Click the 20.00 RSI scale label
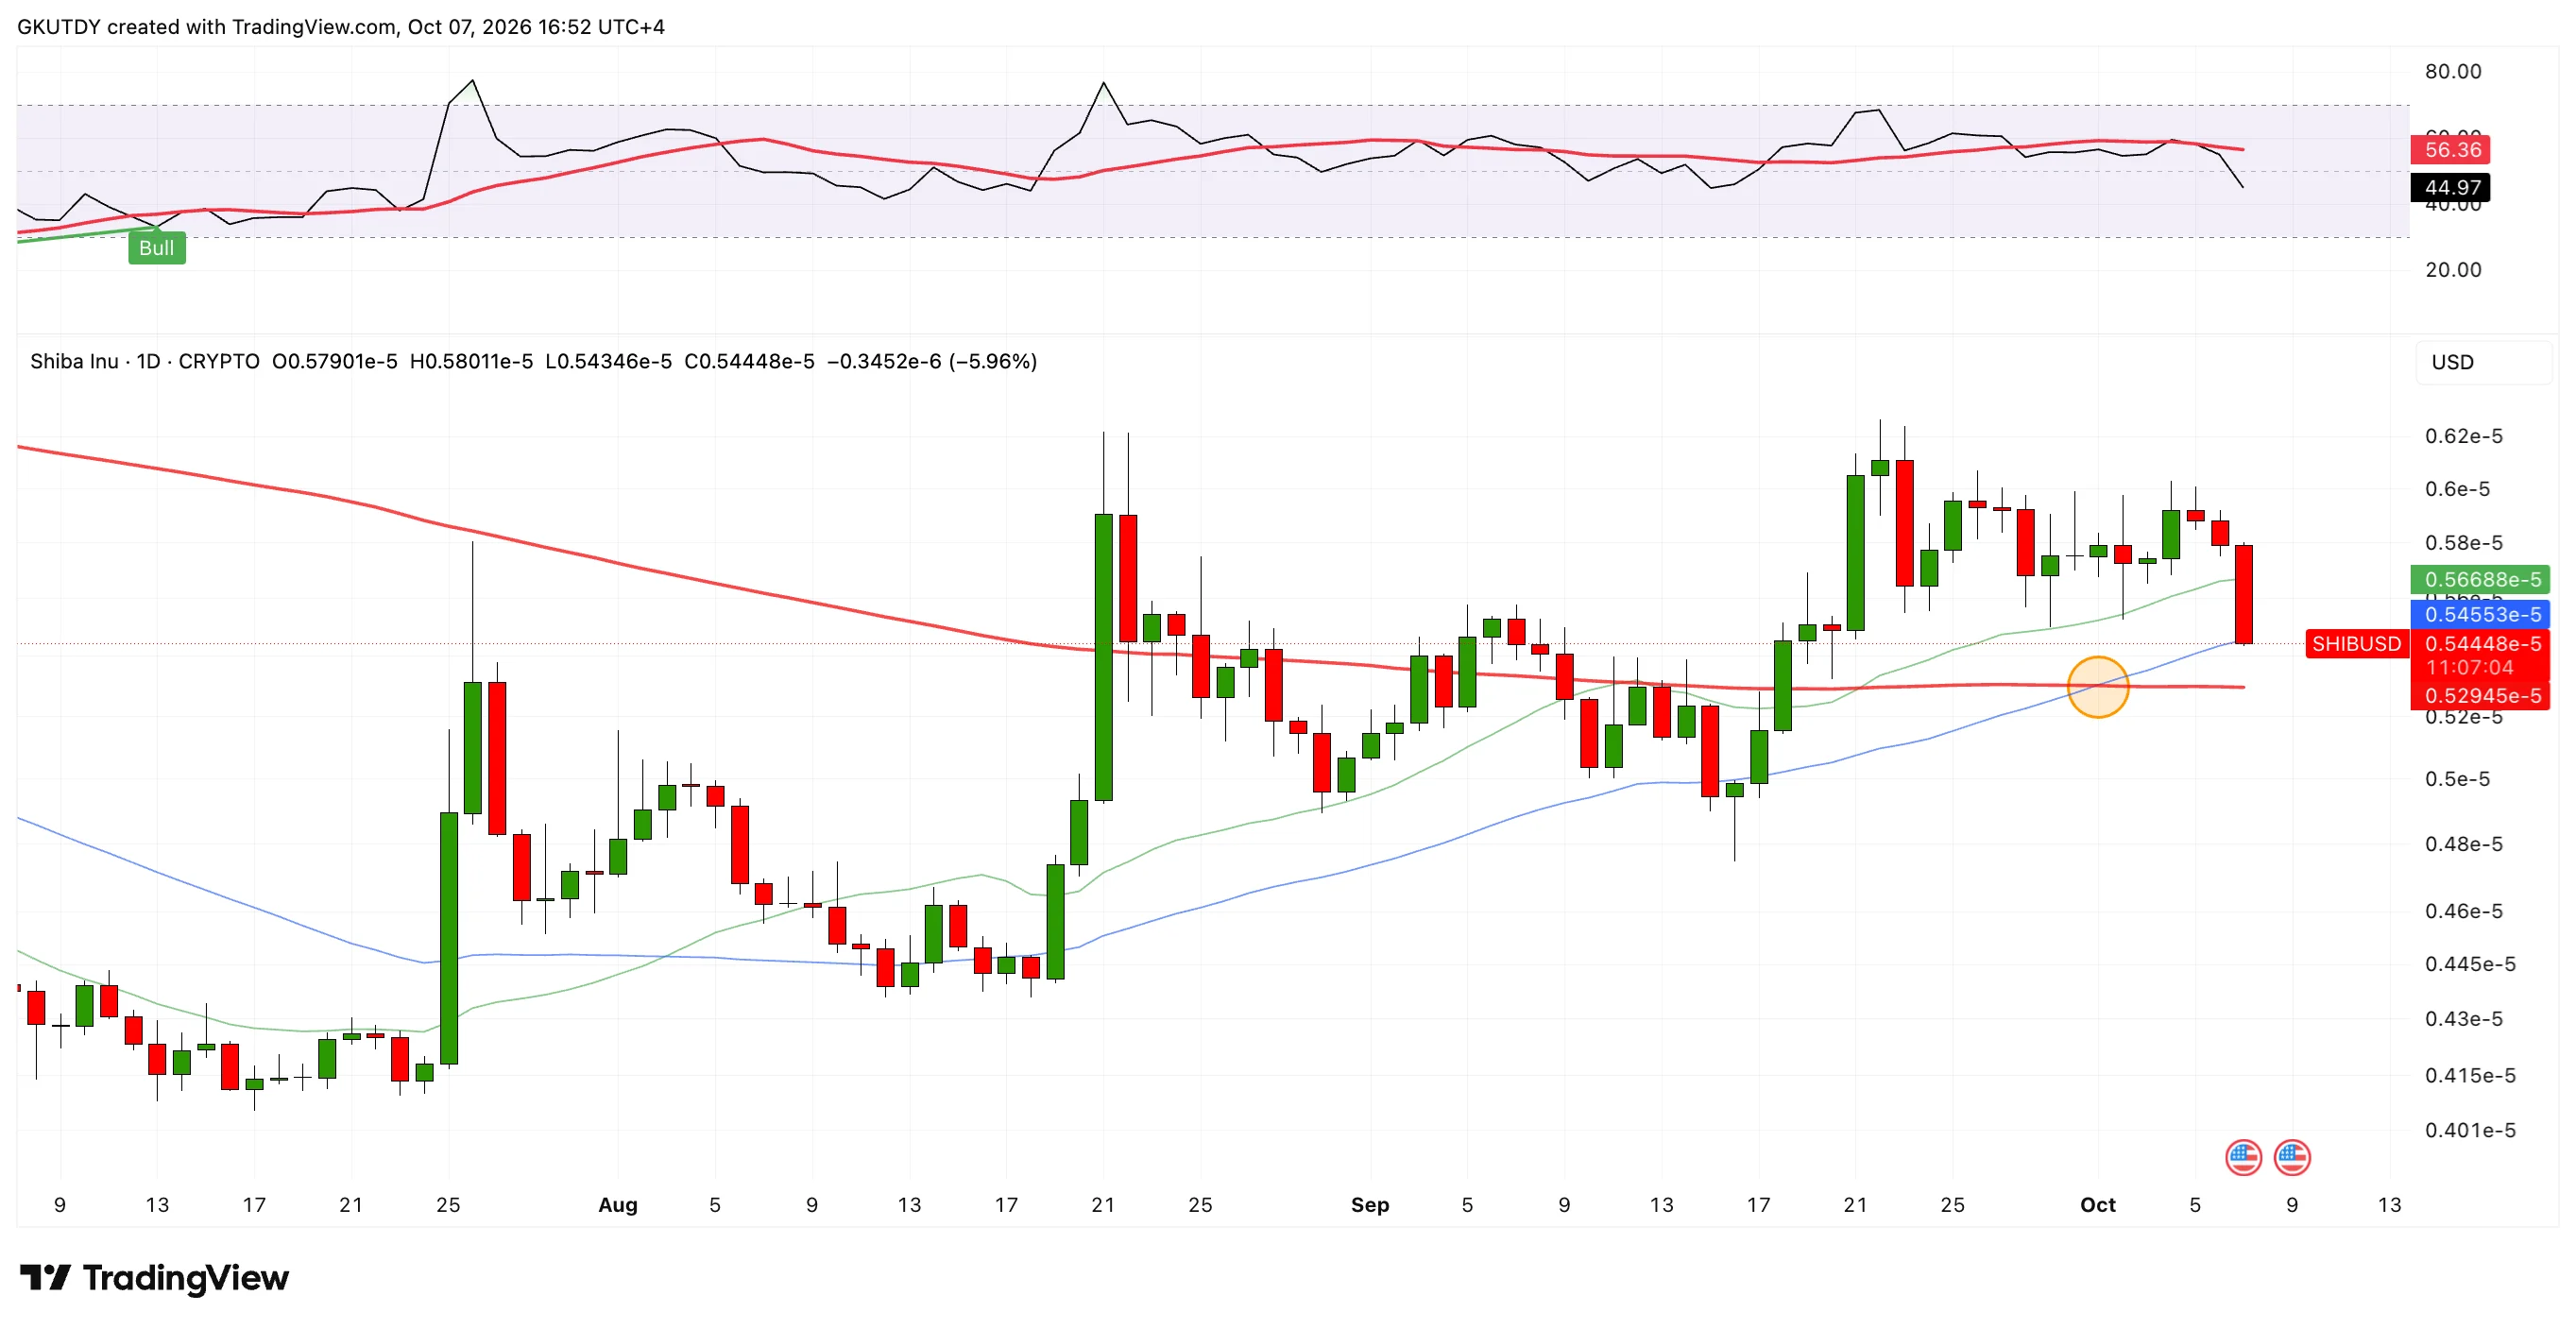 [2453, 270]
